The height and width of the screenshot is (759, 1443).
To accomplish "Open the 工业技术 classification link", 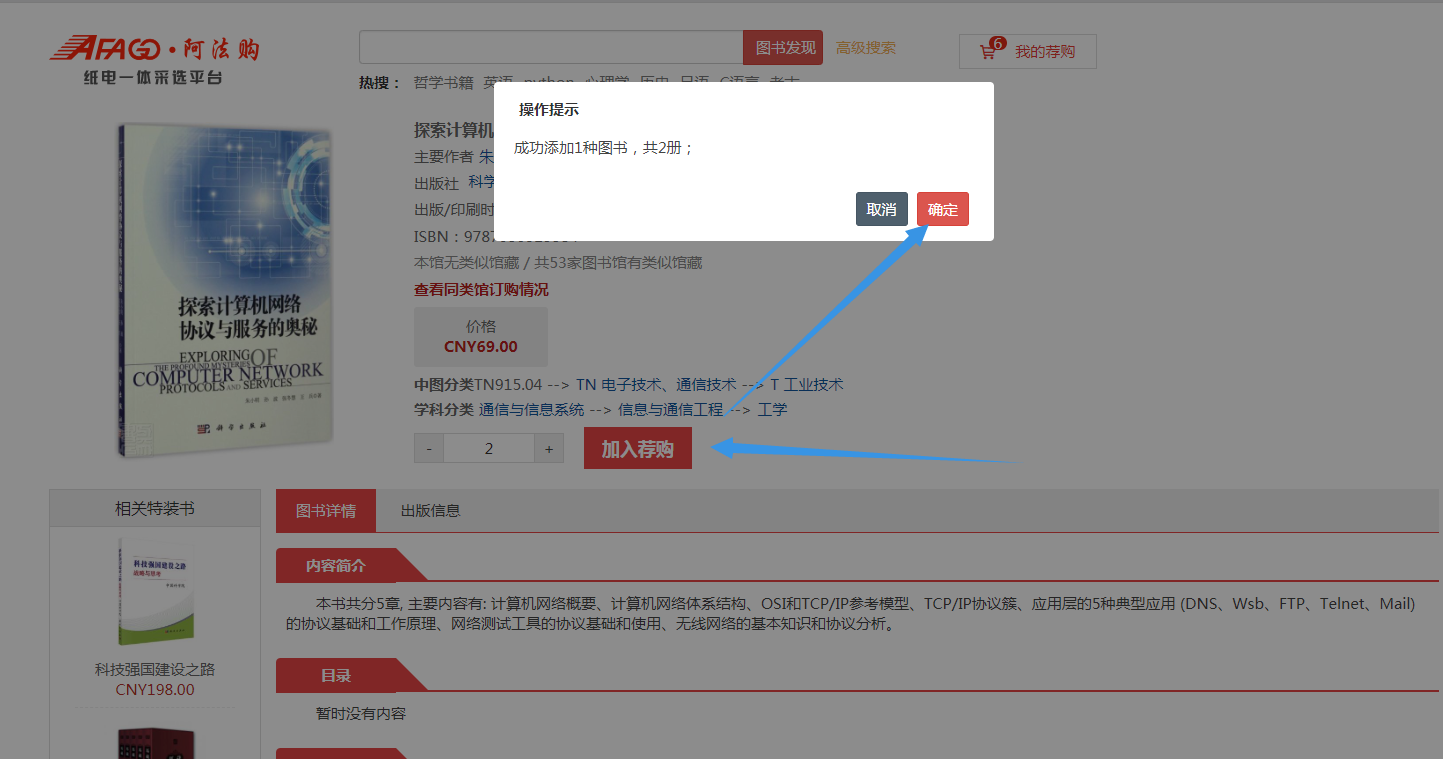I will [x=813, y=384].
